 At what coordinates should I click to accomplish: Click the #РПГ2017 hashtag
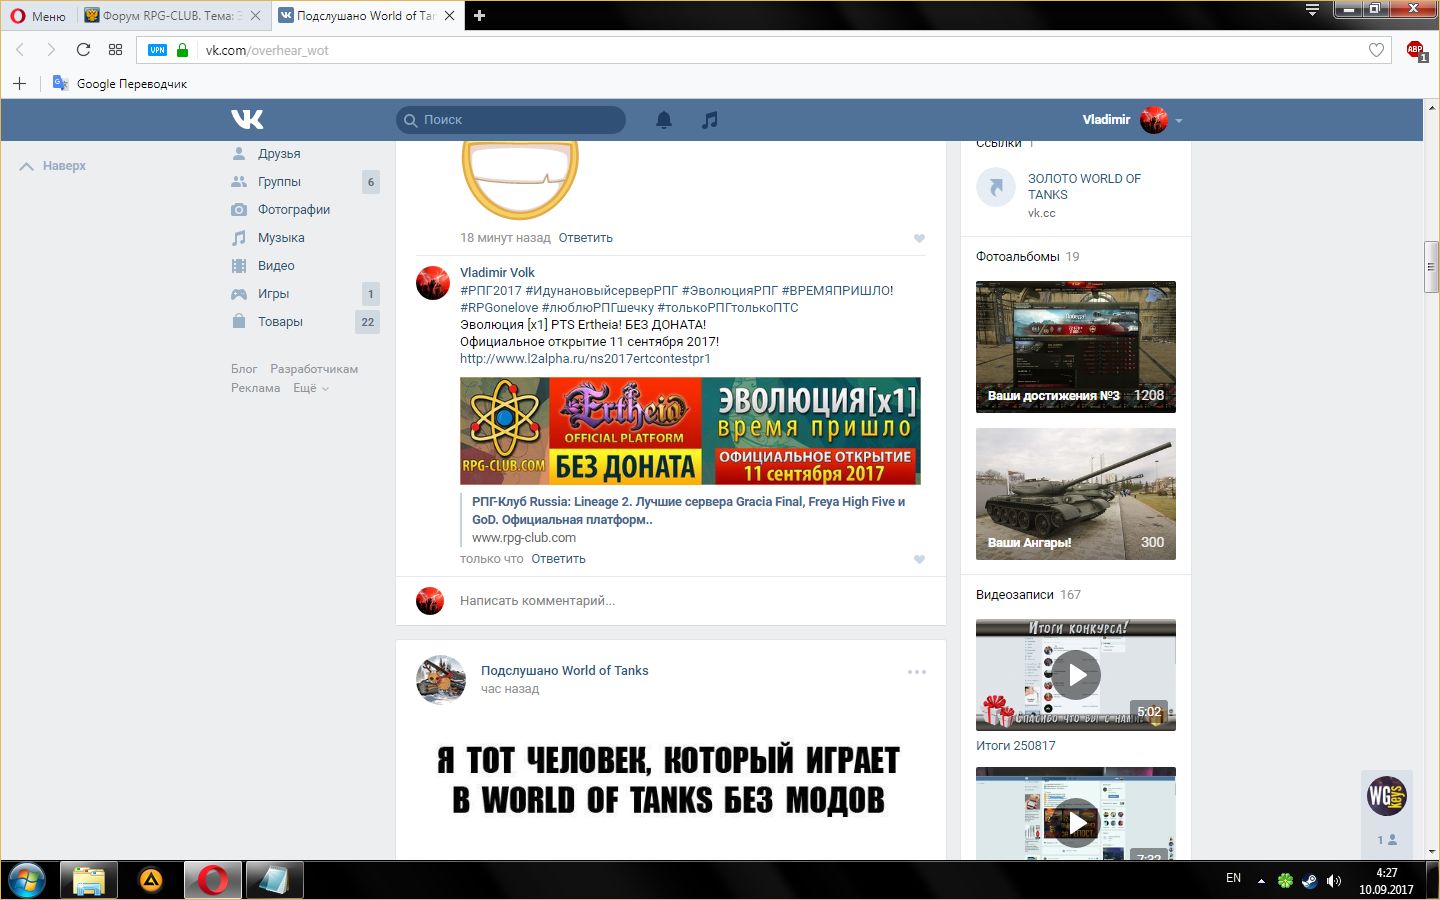pyautogui.click(x=491, y=291)
